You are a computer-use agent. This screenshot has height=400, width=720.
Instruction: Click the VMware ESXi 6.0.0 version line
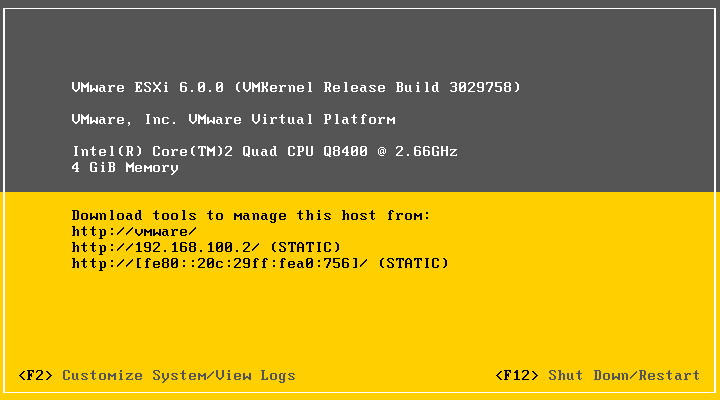coord(296,87)
